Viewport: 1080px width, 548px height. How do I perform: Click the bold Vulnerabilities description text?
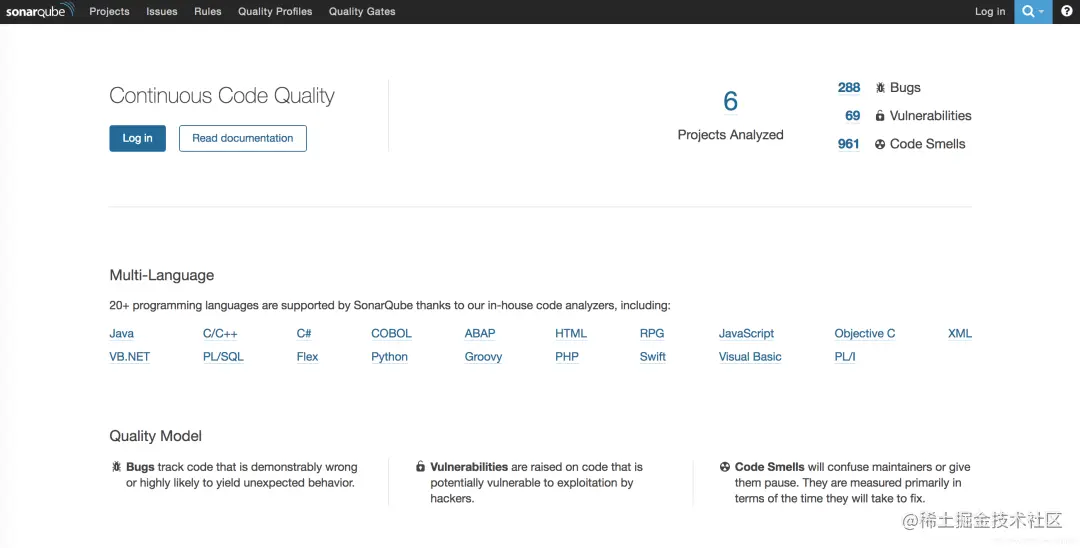(x=469, y=467)
